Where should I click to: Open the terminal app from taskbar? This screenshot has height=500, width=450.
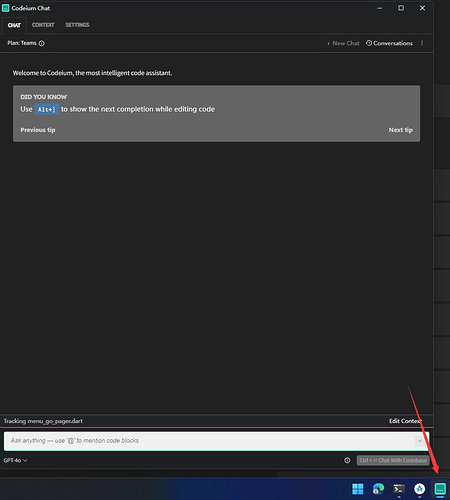399,489
